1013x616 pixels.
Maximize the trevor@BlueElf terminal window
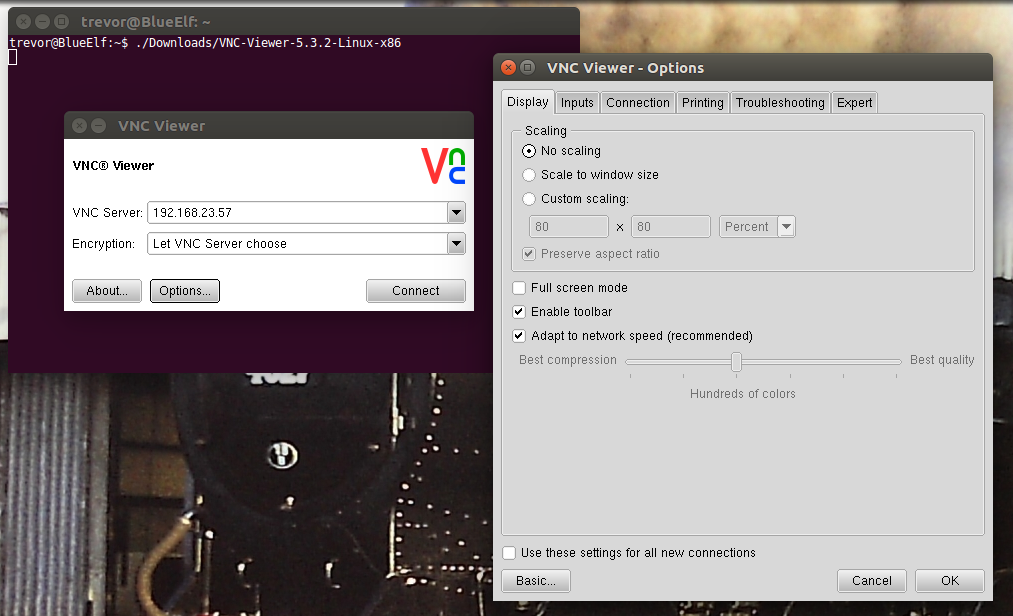tap(61, 21)
